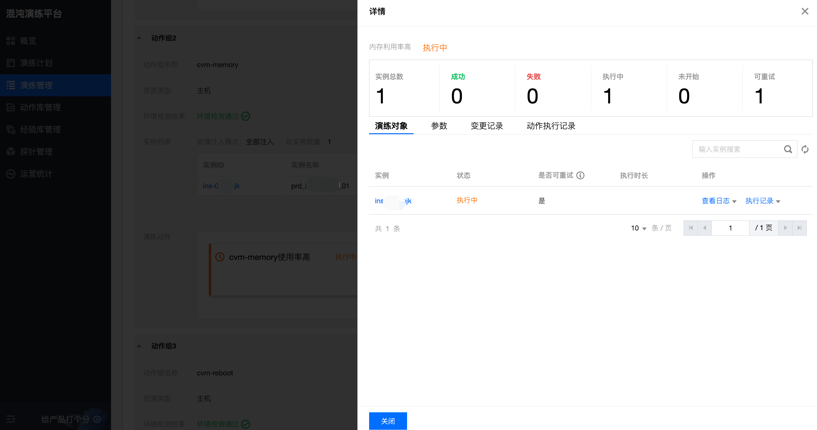Click the 动作库管理 sidebar icon
817x430 pixels.
tap(10, 107)
